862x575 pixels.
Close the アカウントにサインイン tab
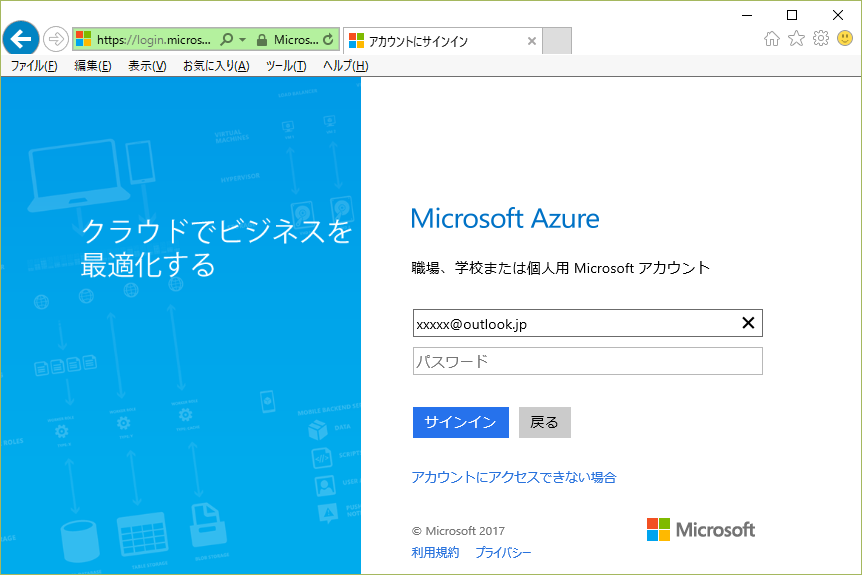532,41
